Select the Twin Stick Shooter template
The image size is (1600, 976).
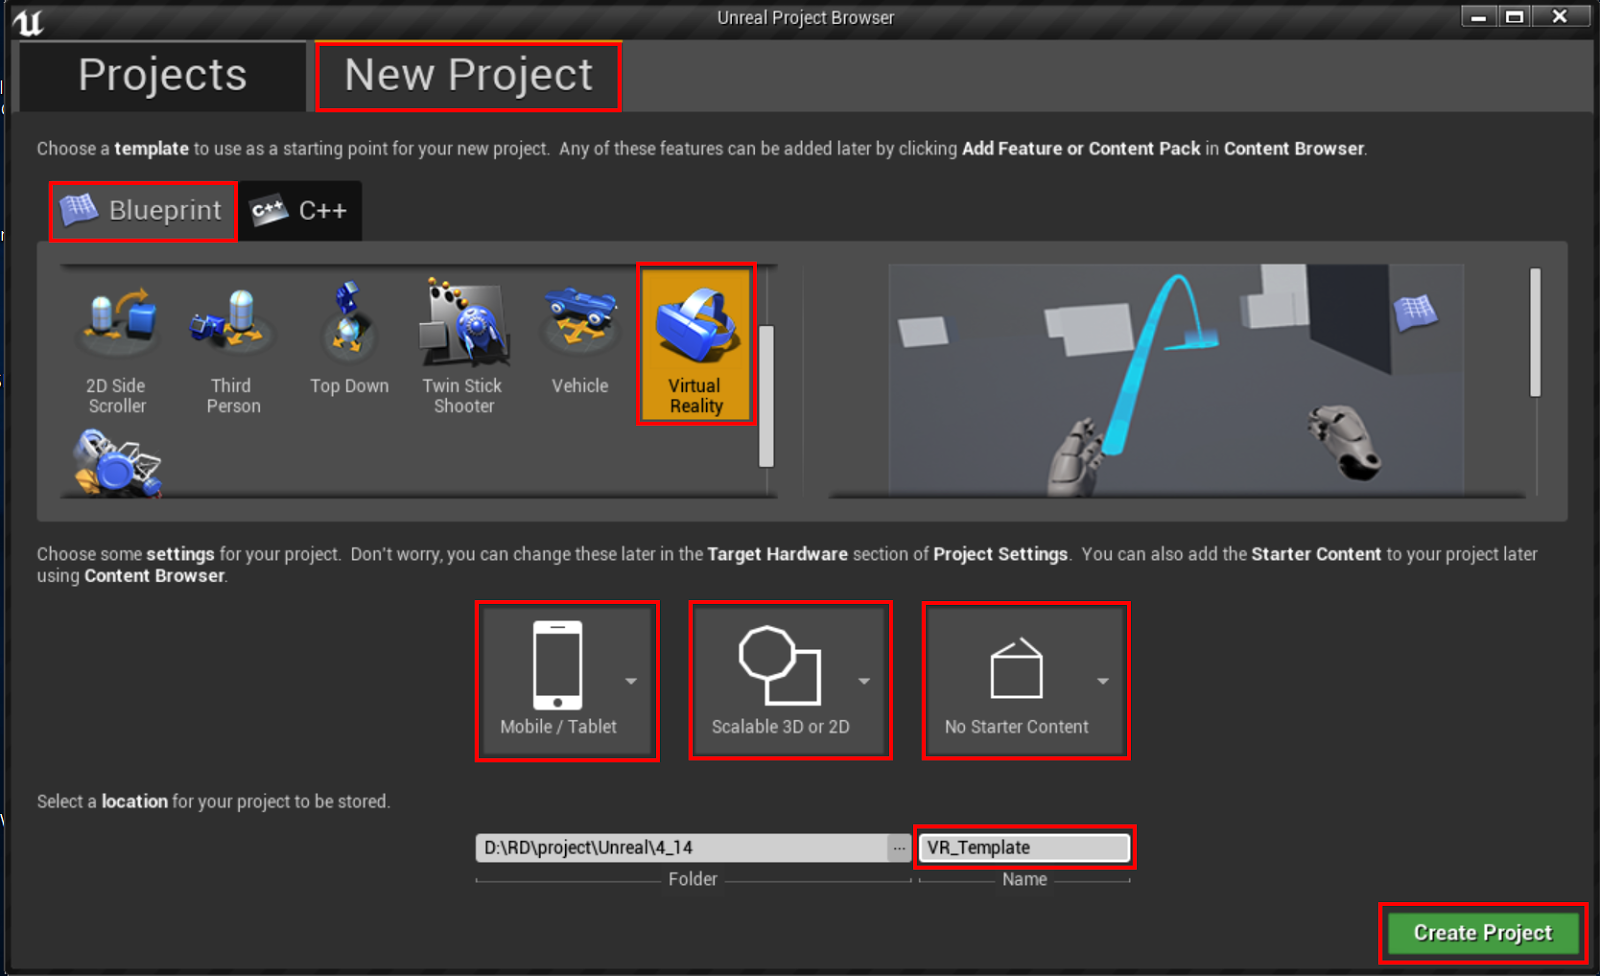click(x=464, y=346)
